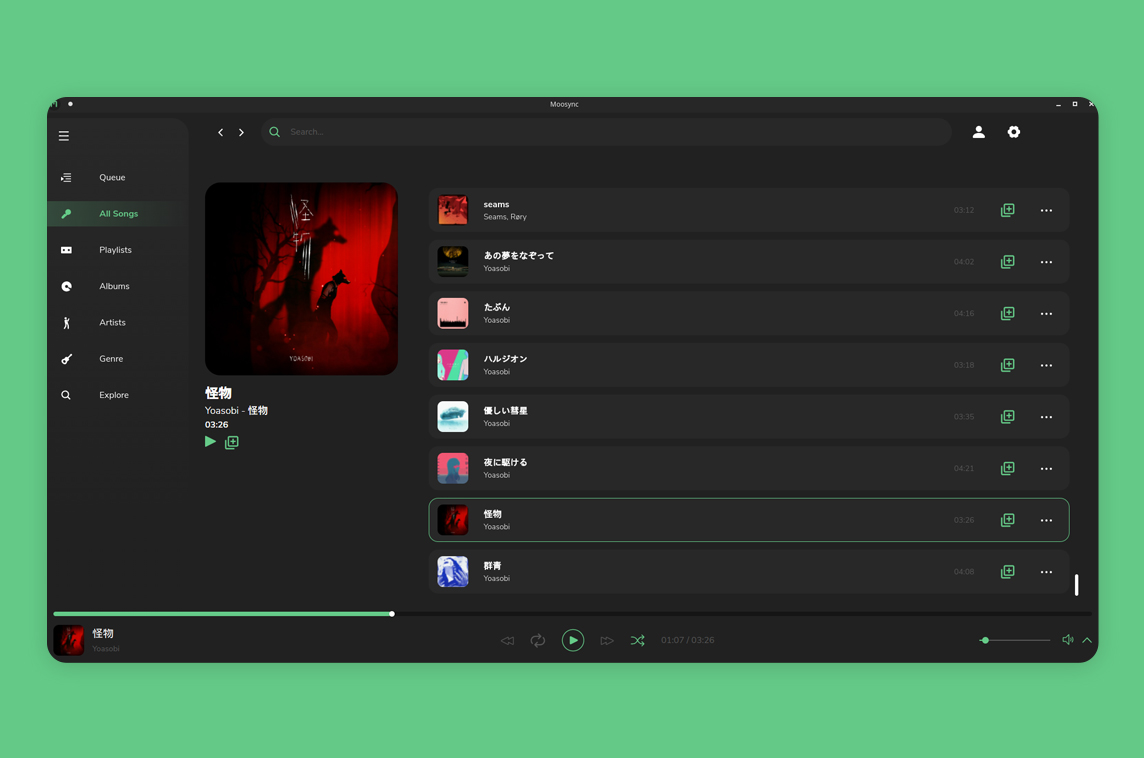Adjust the volume slider

[1015, 641]
